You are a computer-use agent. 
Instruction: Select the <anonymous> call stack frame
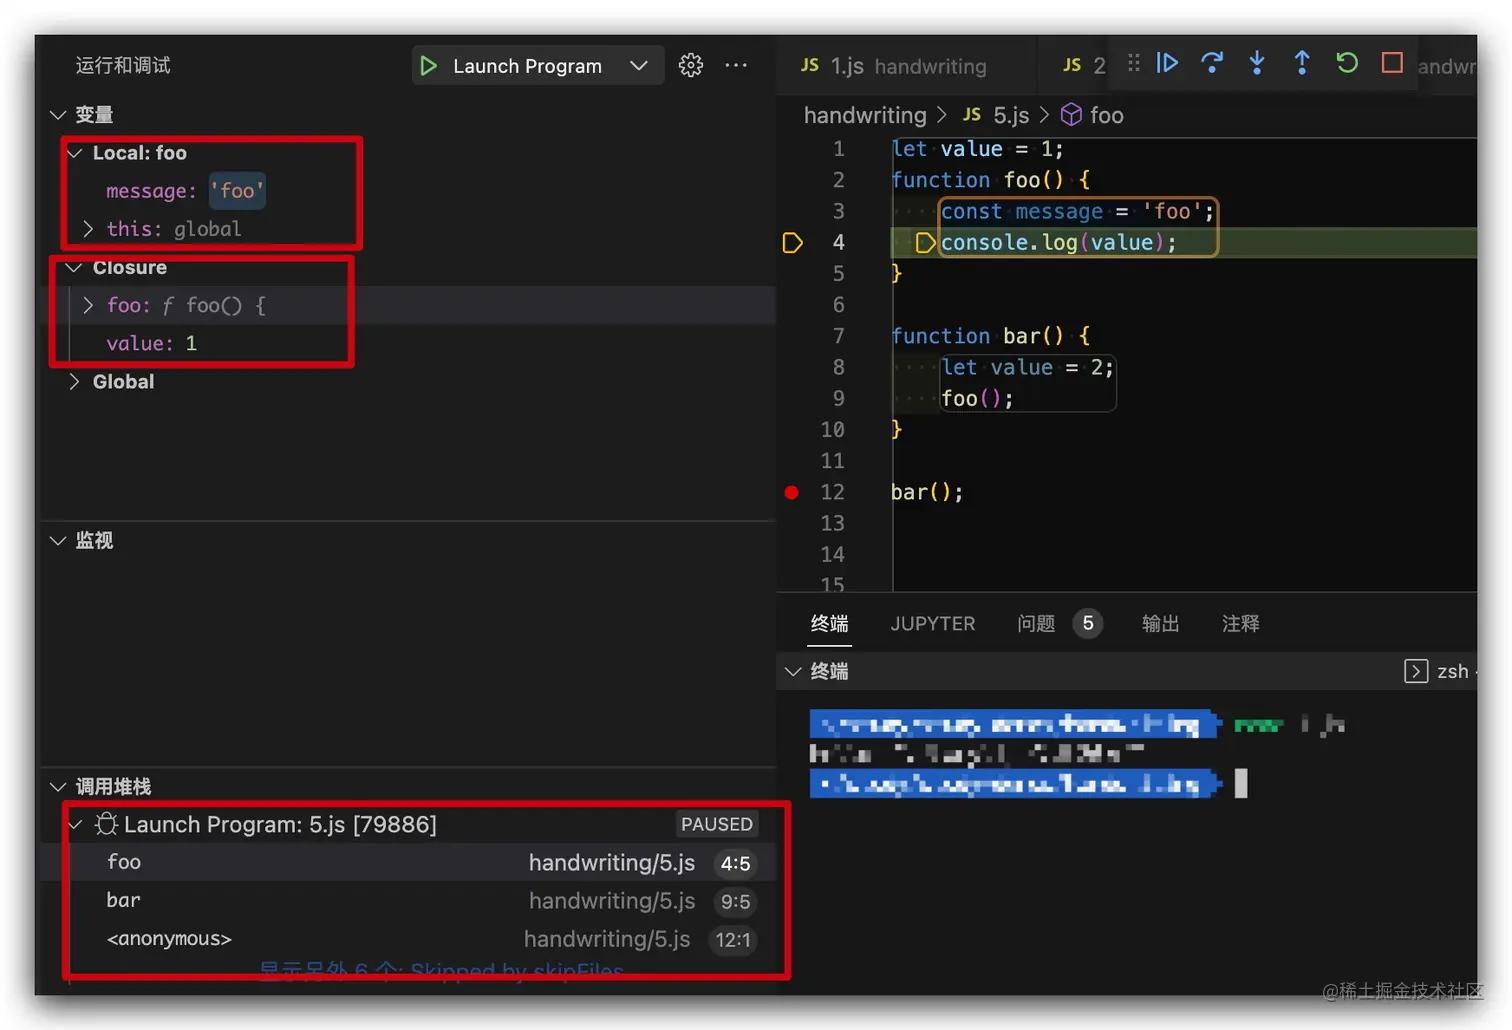point(408,939)
